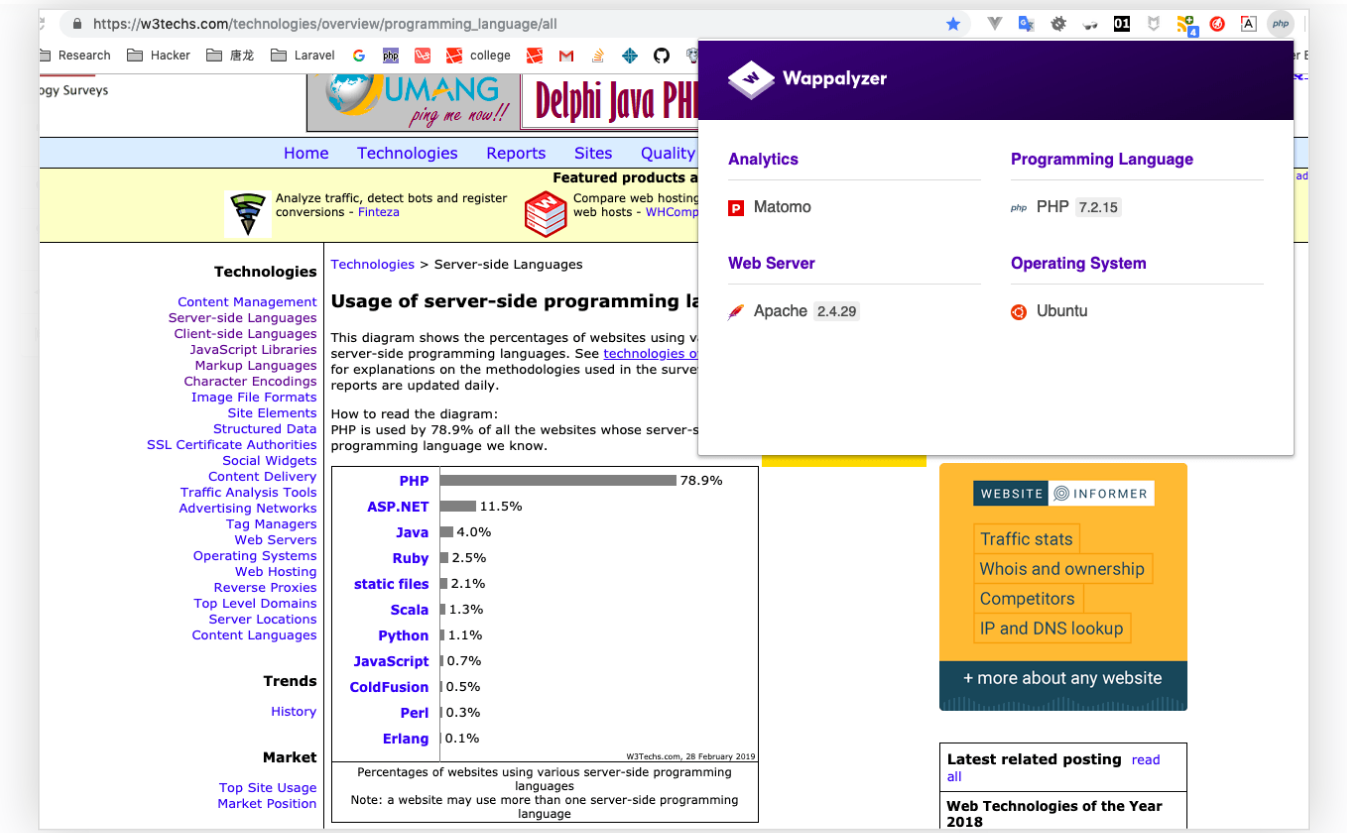Image resolution: width=1347 pixels, height=833 pixels.
Task: Open the Quality menu item
Action: [x=668, y=153]
